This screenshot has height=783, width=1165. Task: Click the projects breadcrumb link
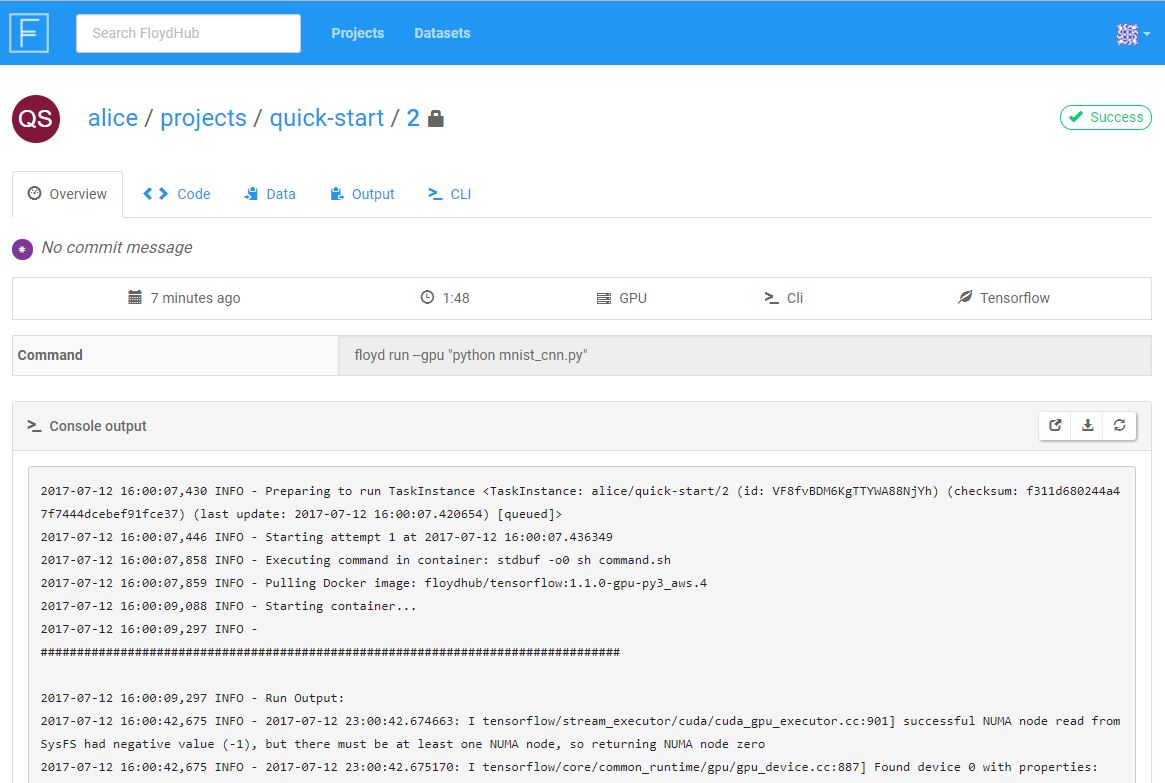[x=203, y=118]
